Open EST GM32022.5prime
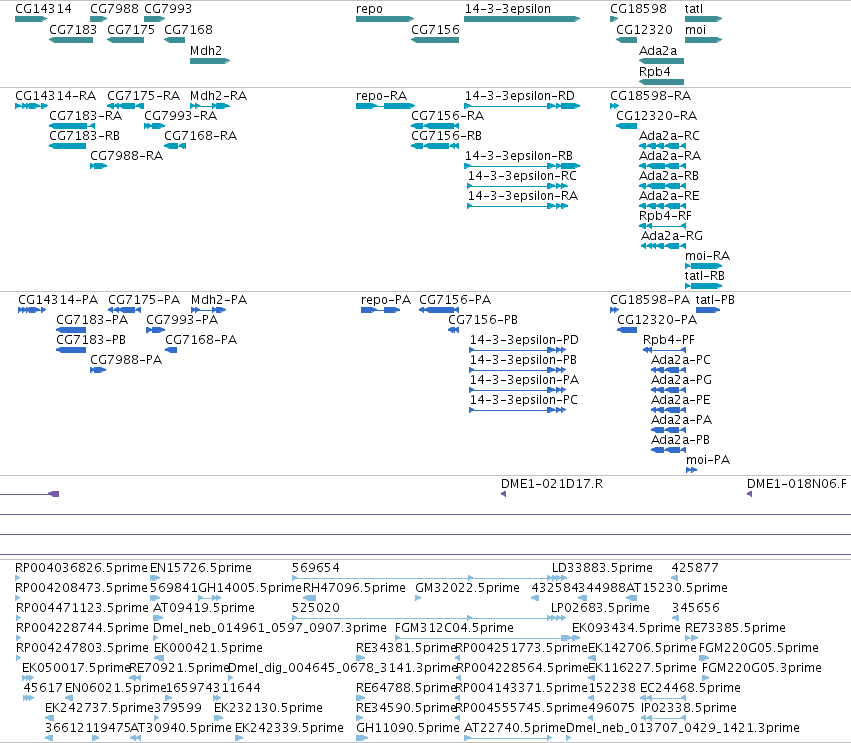This screenshot has width=851, height=743. 418,598
